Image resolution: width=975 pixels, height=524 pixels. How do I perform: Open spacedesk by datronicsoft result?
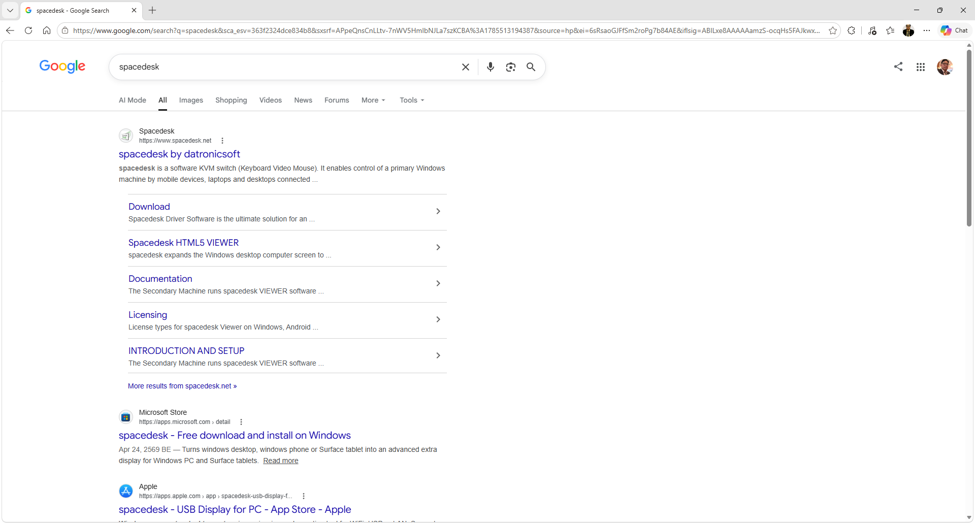pyautogui.click(x=179, y=154)
